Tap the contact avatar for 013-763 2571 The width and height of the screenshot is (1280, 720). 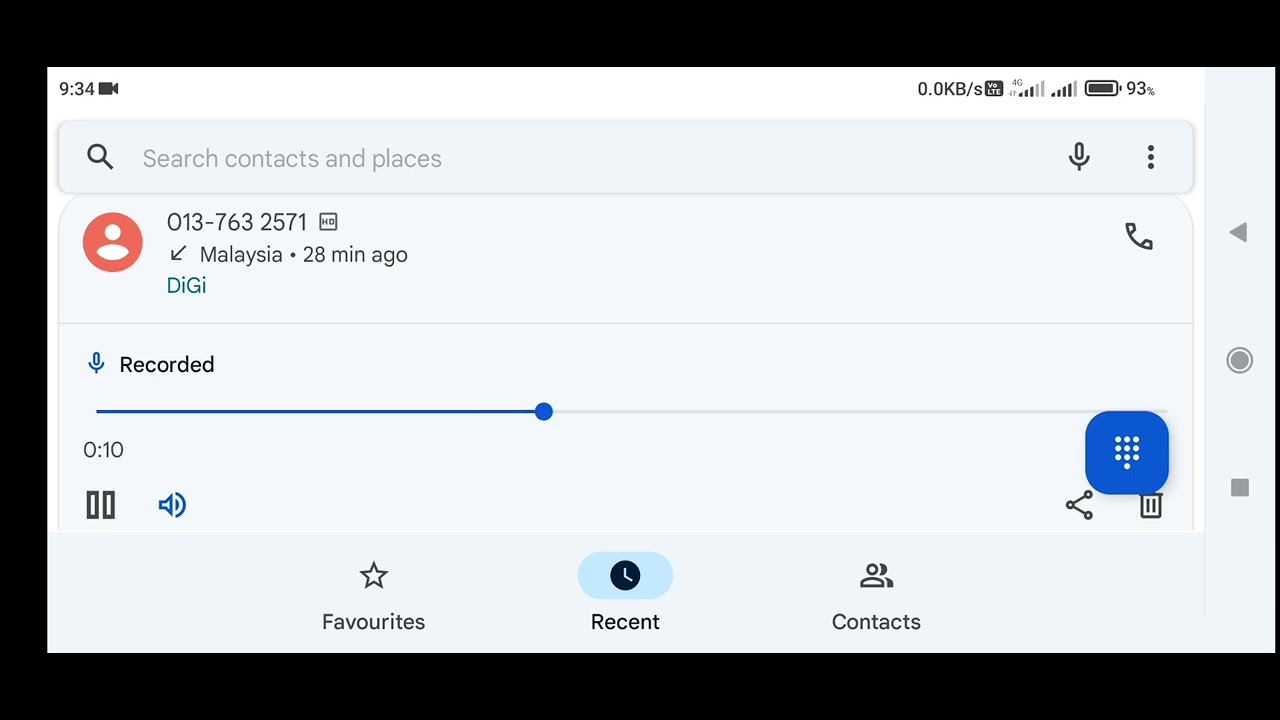click(112, 242)
